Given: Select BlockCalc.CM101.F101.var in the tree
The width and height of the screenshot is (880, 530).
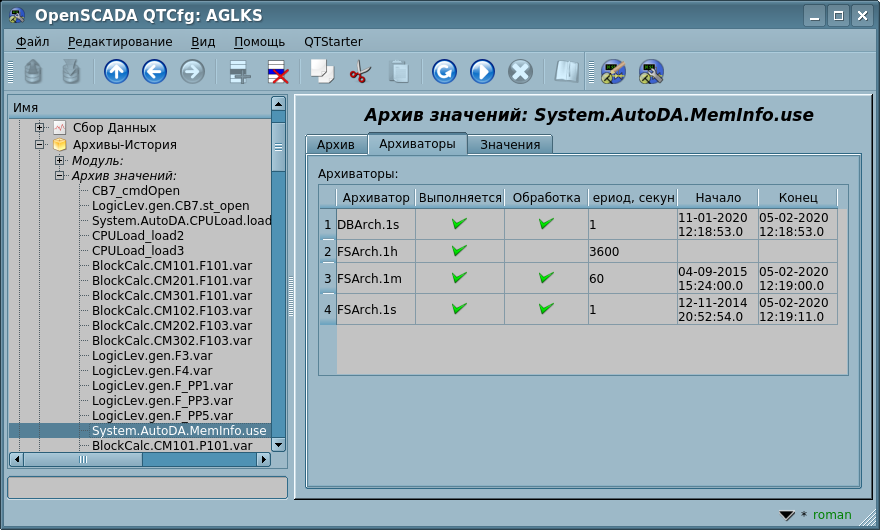Looking at the screenshot, I should tap(171, 266).
